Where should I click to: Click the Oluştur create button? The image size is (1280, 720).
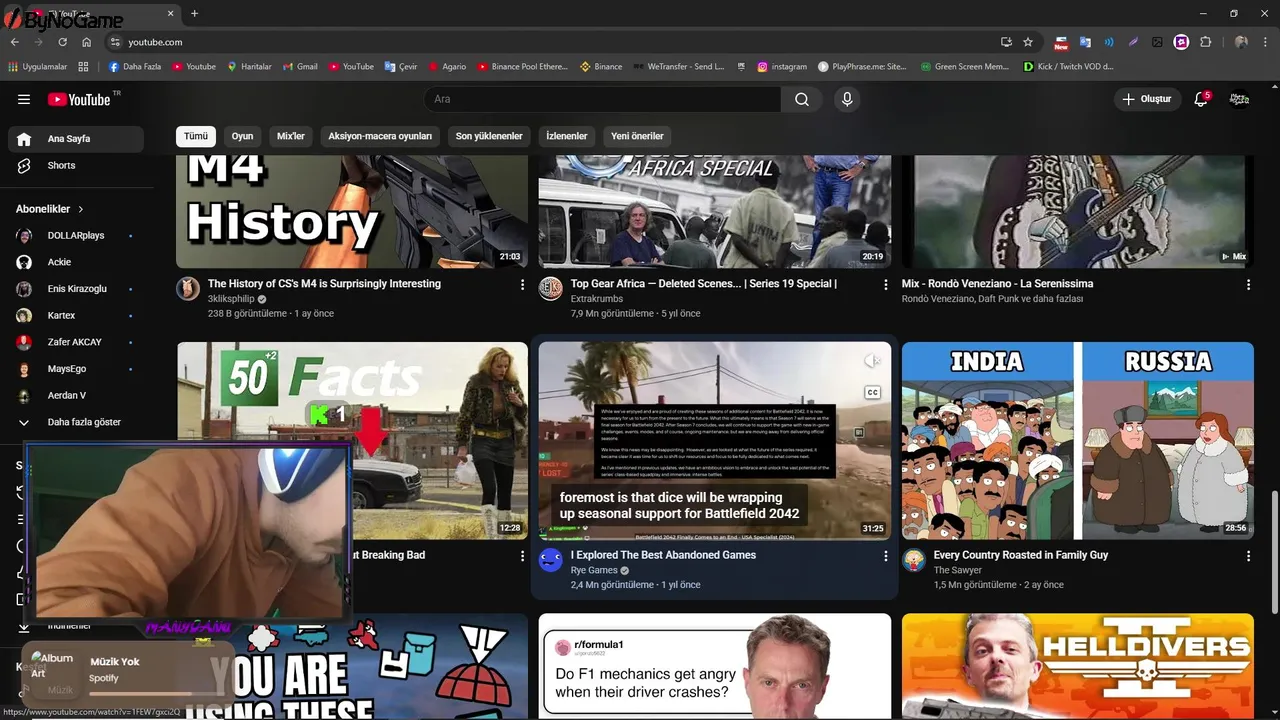pos(1146,99)
